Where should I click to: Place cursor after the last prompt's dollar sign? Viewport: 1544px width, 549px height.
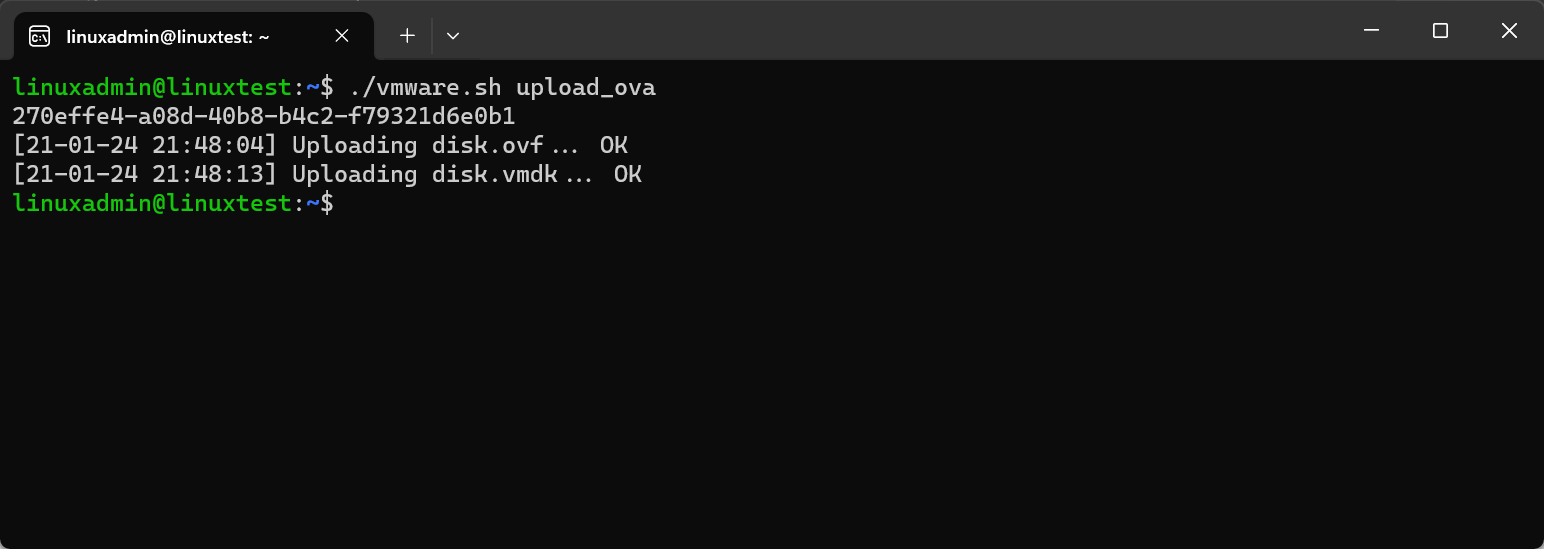click(341, 203)
